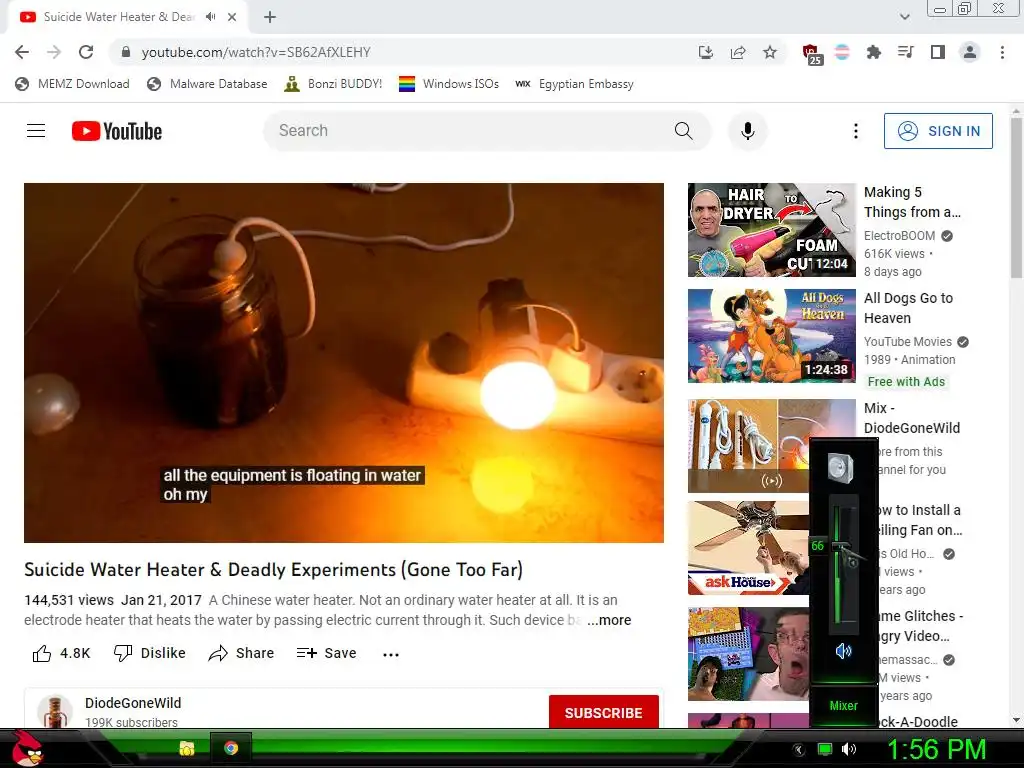
Task: Click the 1:56 PM taskbar clock
Action: click(x=936, y=749)
